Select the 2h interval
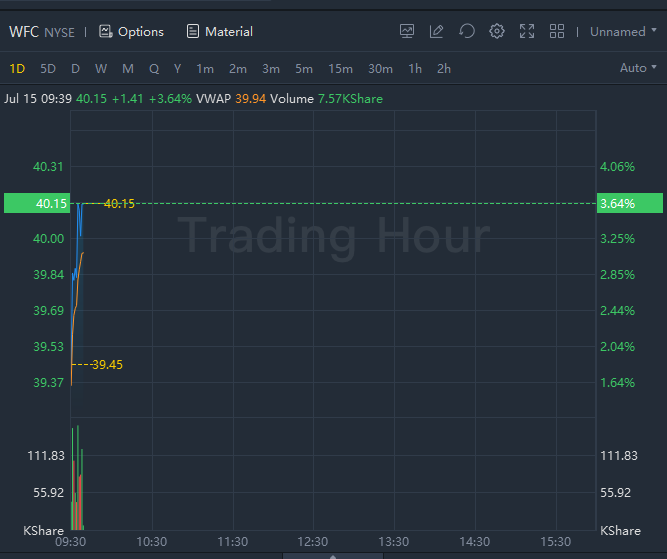Image resolution: width=667 pixels, height=559 pixels. [x=444, y=68]
